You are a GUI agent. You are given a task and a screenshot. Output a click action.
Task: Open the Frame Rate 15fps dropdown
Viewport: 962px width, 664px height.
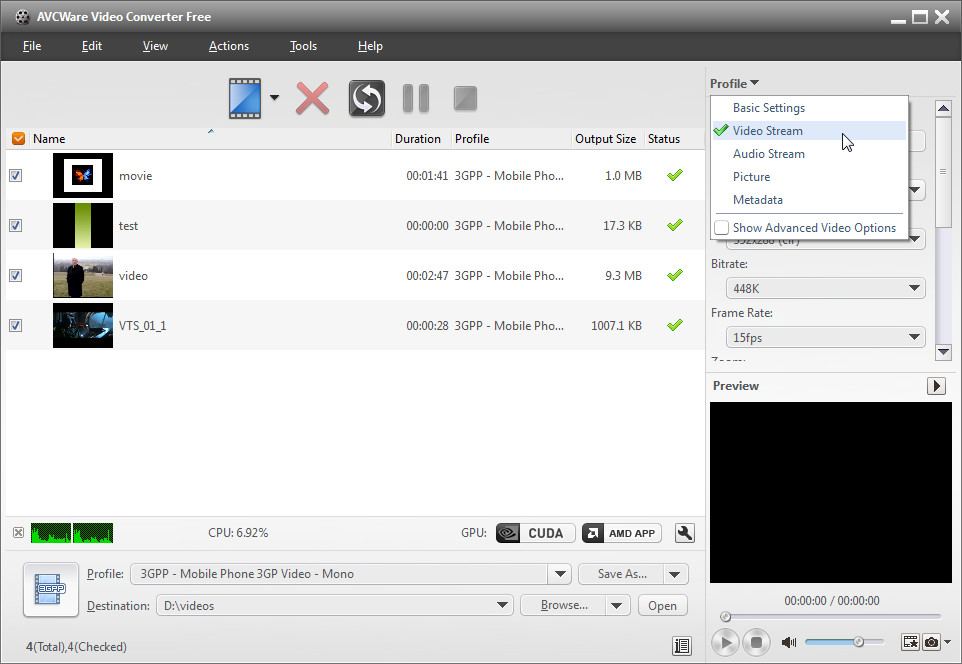[825, 337]
